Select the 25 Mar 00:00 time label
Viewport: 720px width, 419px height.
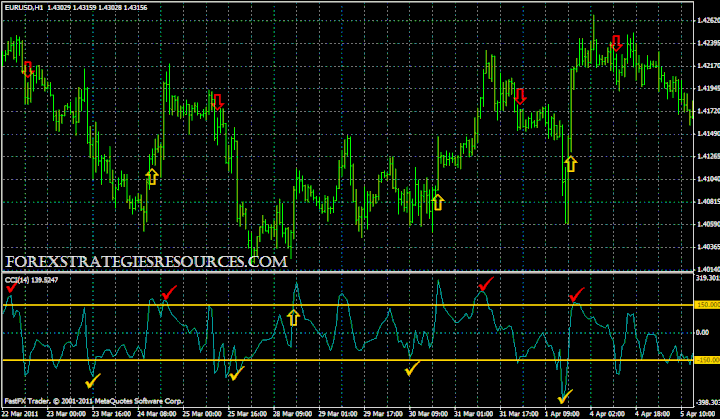(201, 413)
